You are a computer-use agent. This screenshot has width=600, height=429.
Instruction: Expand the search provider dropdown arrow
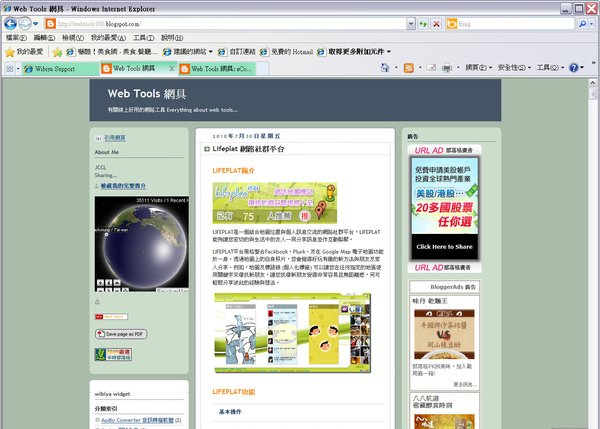tap(592, 24)
